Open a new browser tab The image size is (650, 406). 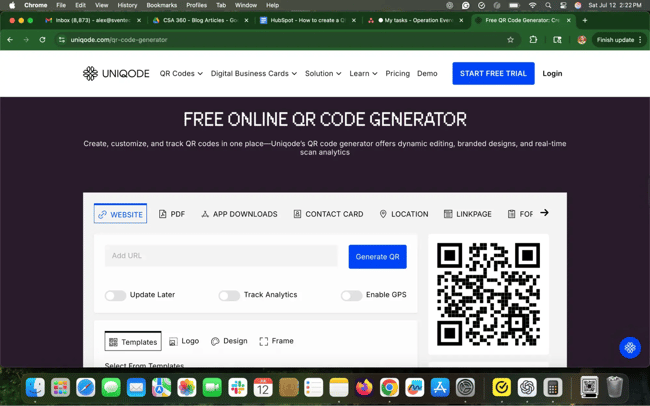click(x=585, y=20)
